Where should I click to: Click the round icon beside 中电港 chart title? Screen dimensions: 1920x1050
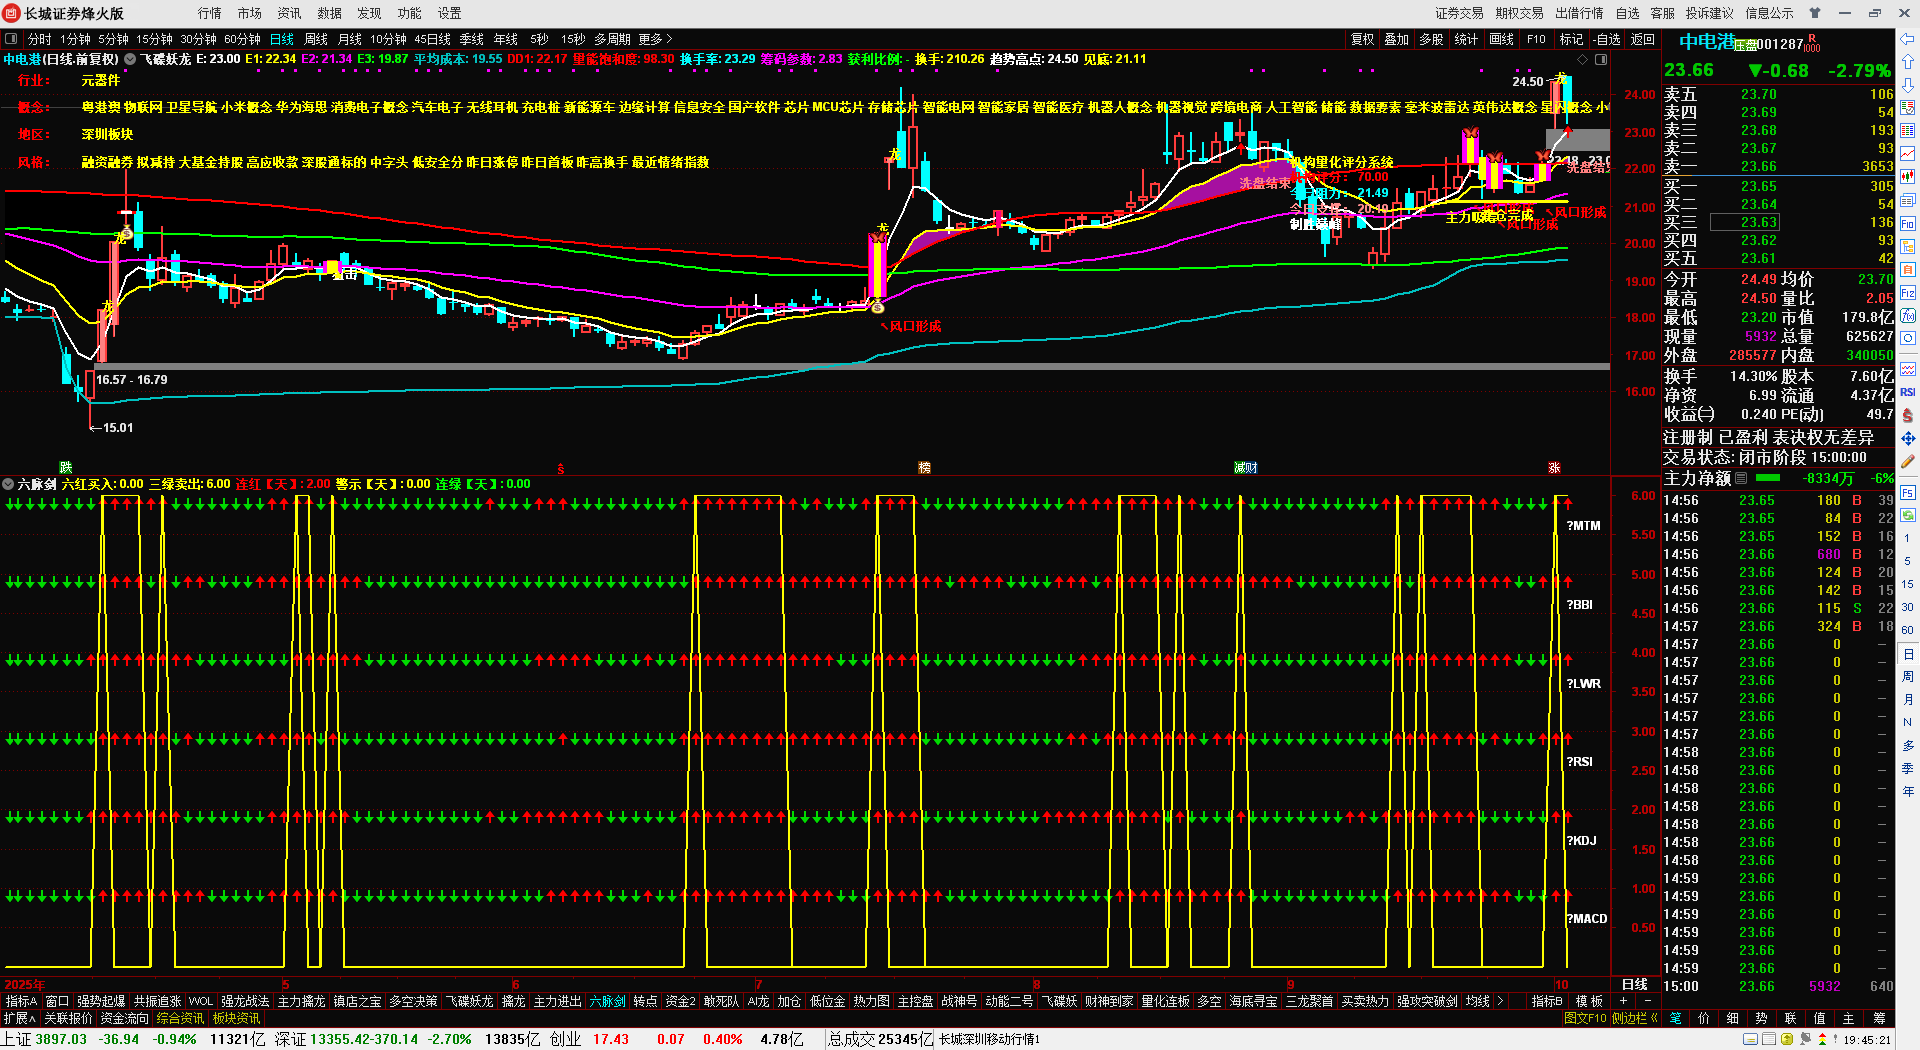[130, 59]
